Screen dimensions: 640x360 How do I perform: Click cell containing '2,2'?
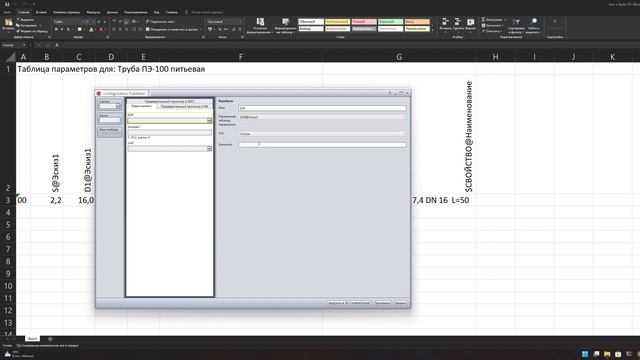56,200
